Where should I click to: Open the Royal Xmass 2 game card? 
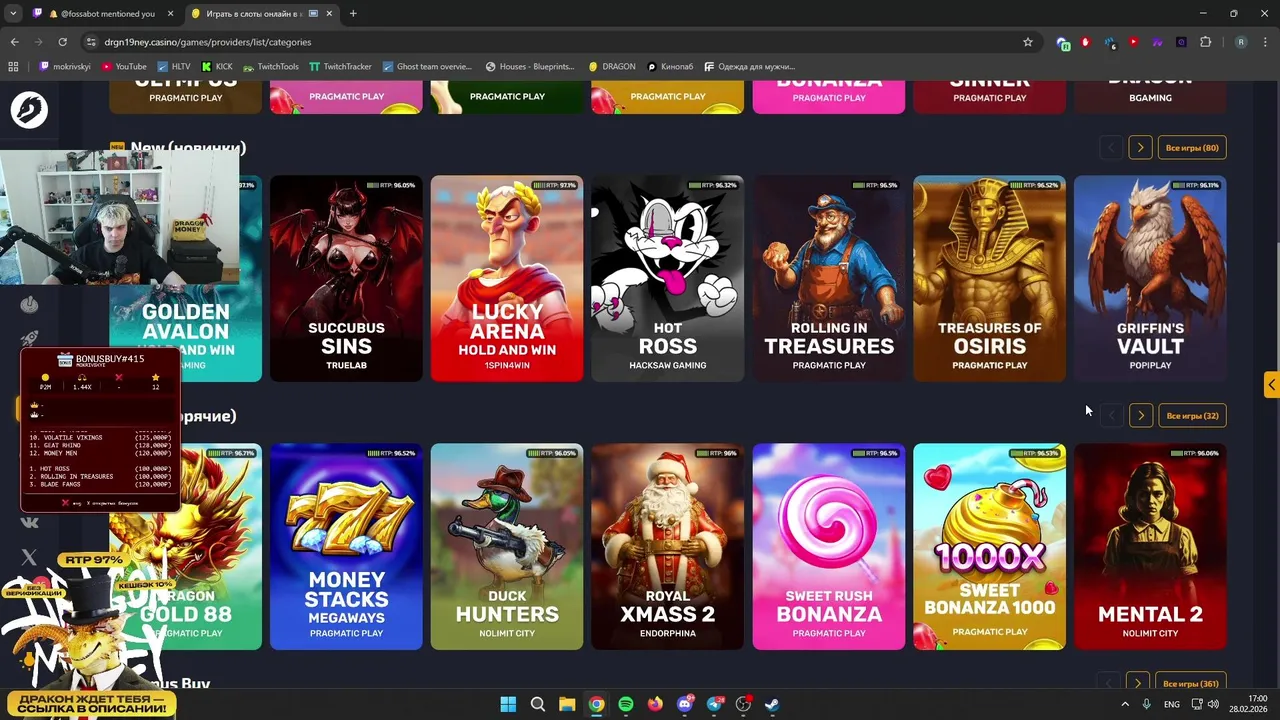pyautogui.click(x=668, y=547)
